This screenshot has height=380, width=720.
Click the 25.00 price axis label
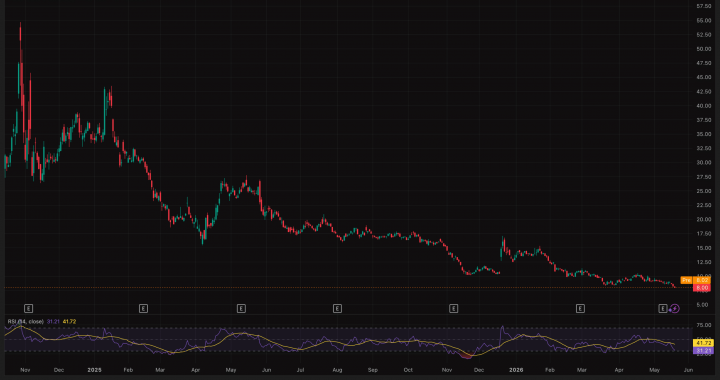click(x=704, y=191)
